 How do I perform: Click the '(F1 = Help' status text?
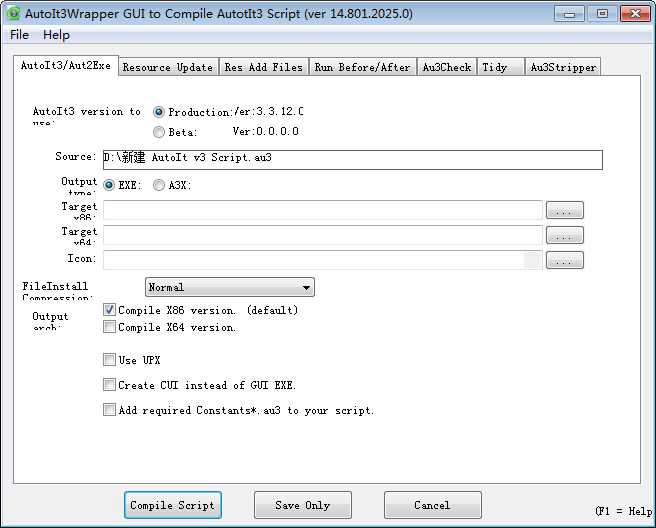click(623, 511)
